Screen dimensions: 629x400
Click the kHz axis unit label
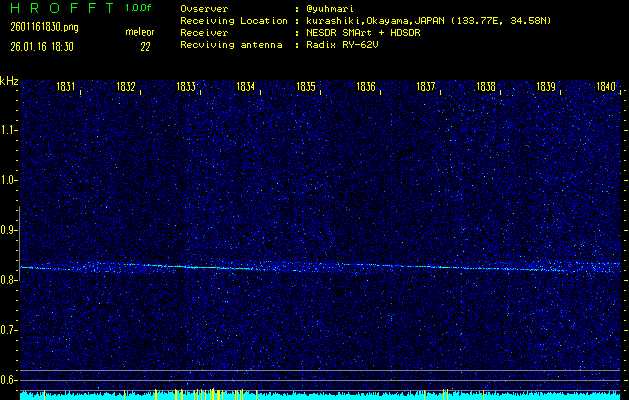[x=9, y=80]
